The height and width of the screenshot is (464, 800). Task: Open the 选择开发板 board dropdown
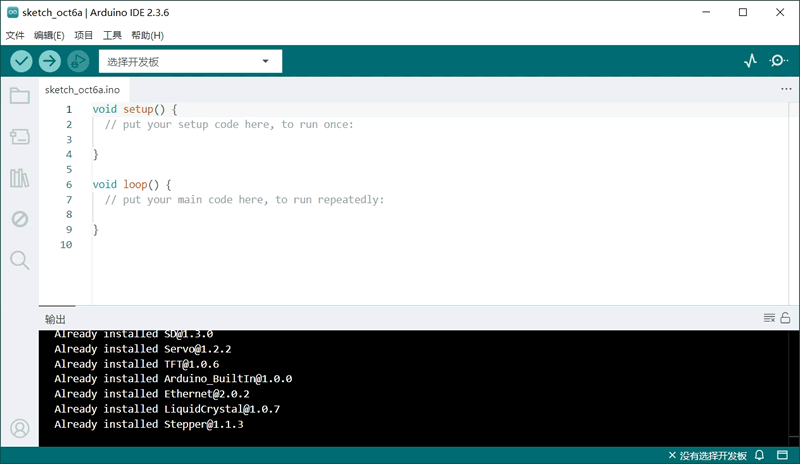point(190,61)
